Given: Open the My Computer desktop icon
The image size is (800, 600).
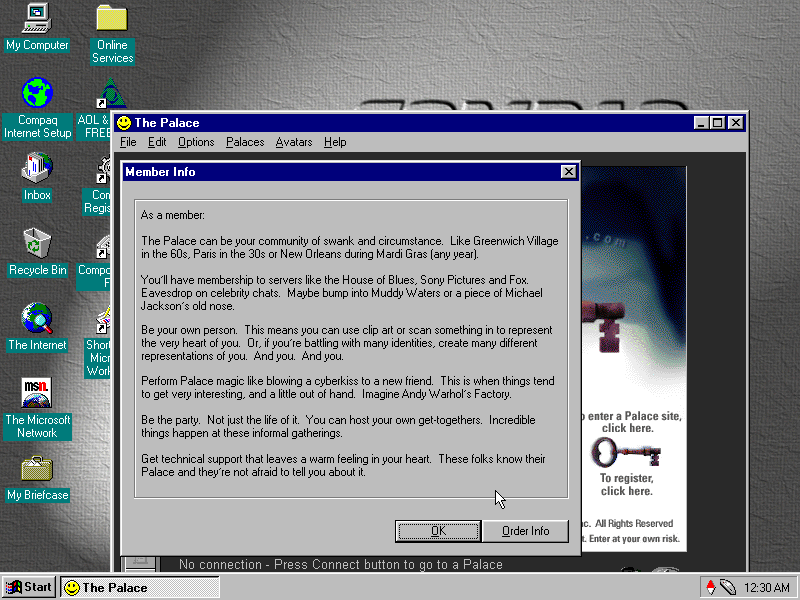Looking at the screenshot, I should [37, 18].
